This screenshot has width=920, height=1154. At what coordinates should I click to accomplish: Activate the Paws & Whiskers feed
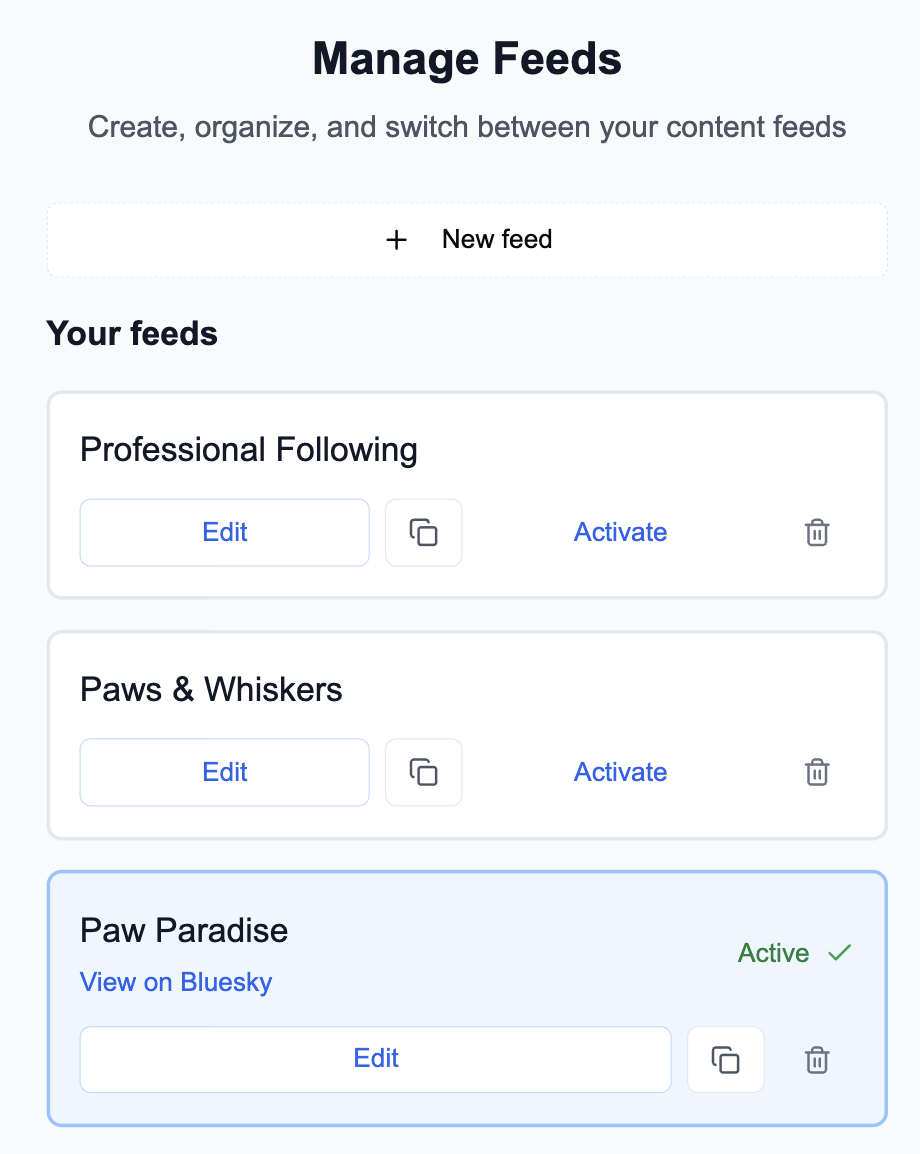[x=620, y=772]
